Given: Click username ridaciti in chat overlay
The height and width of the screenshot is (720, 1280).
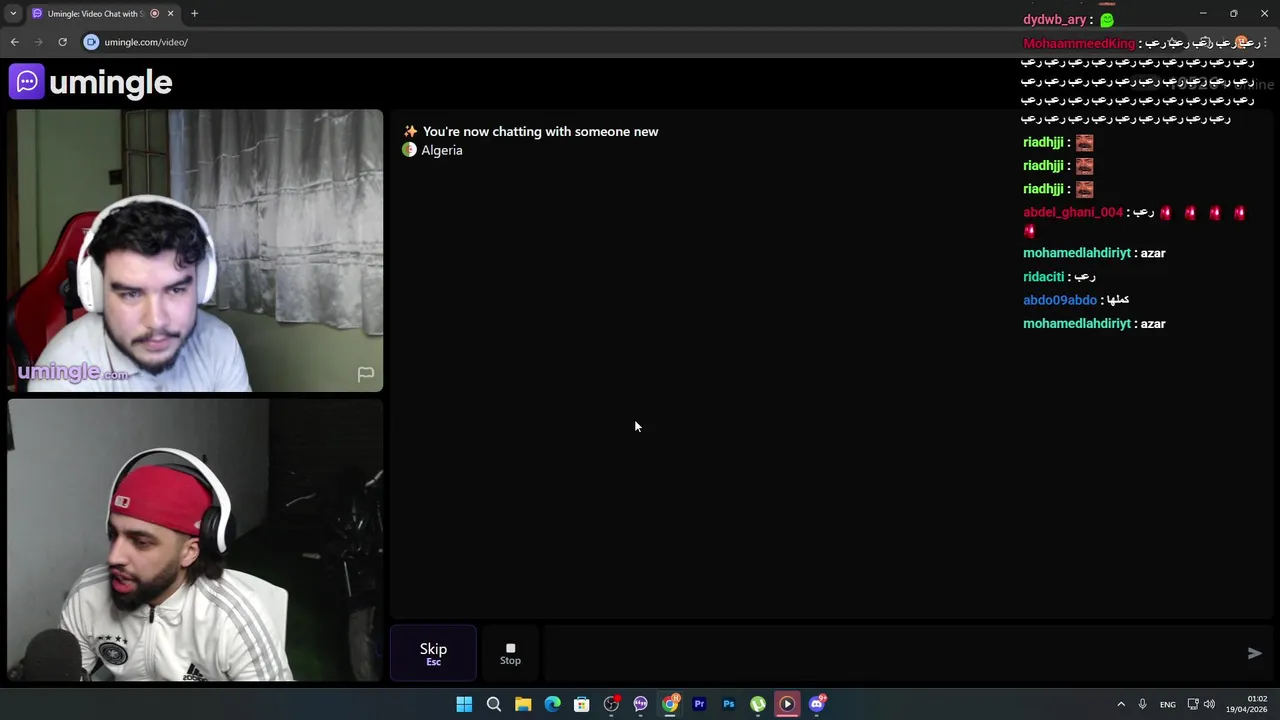Looking at the screenshot, I should [1043, 276].
